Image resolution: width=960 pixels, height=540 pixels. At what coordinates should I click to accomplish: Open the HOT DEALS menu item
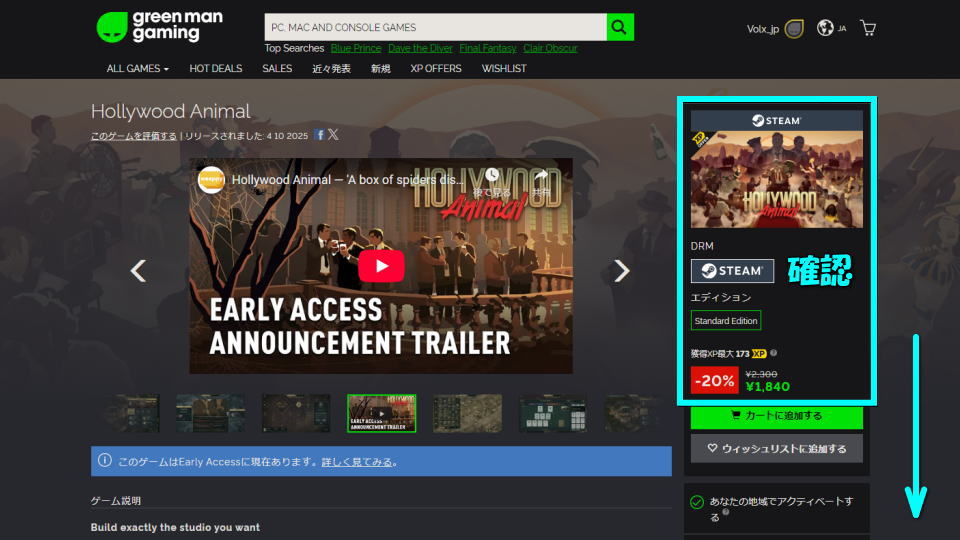tap(216, 69)
